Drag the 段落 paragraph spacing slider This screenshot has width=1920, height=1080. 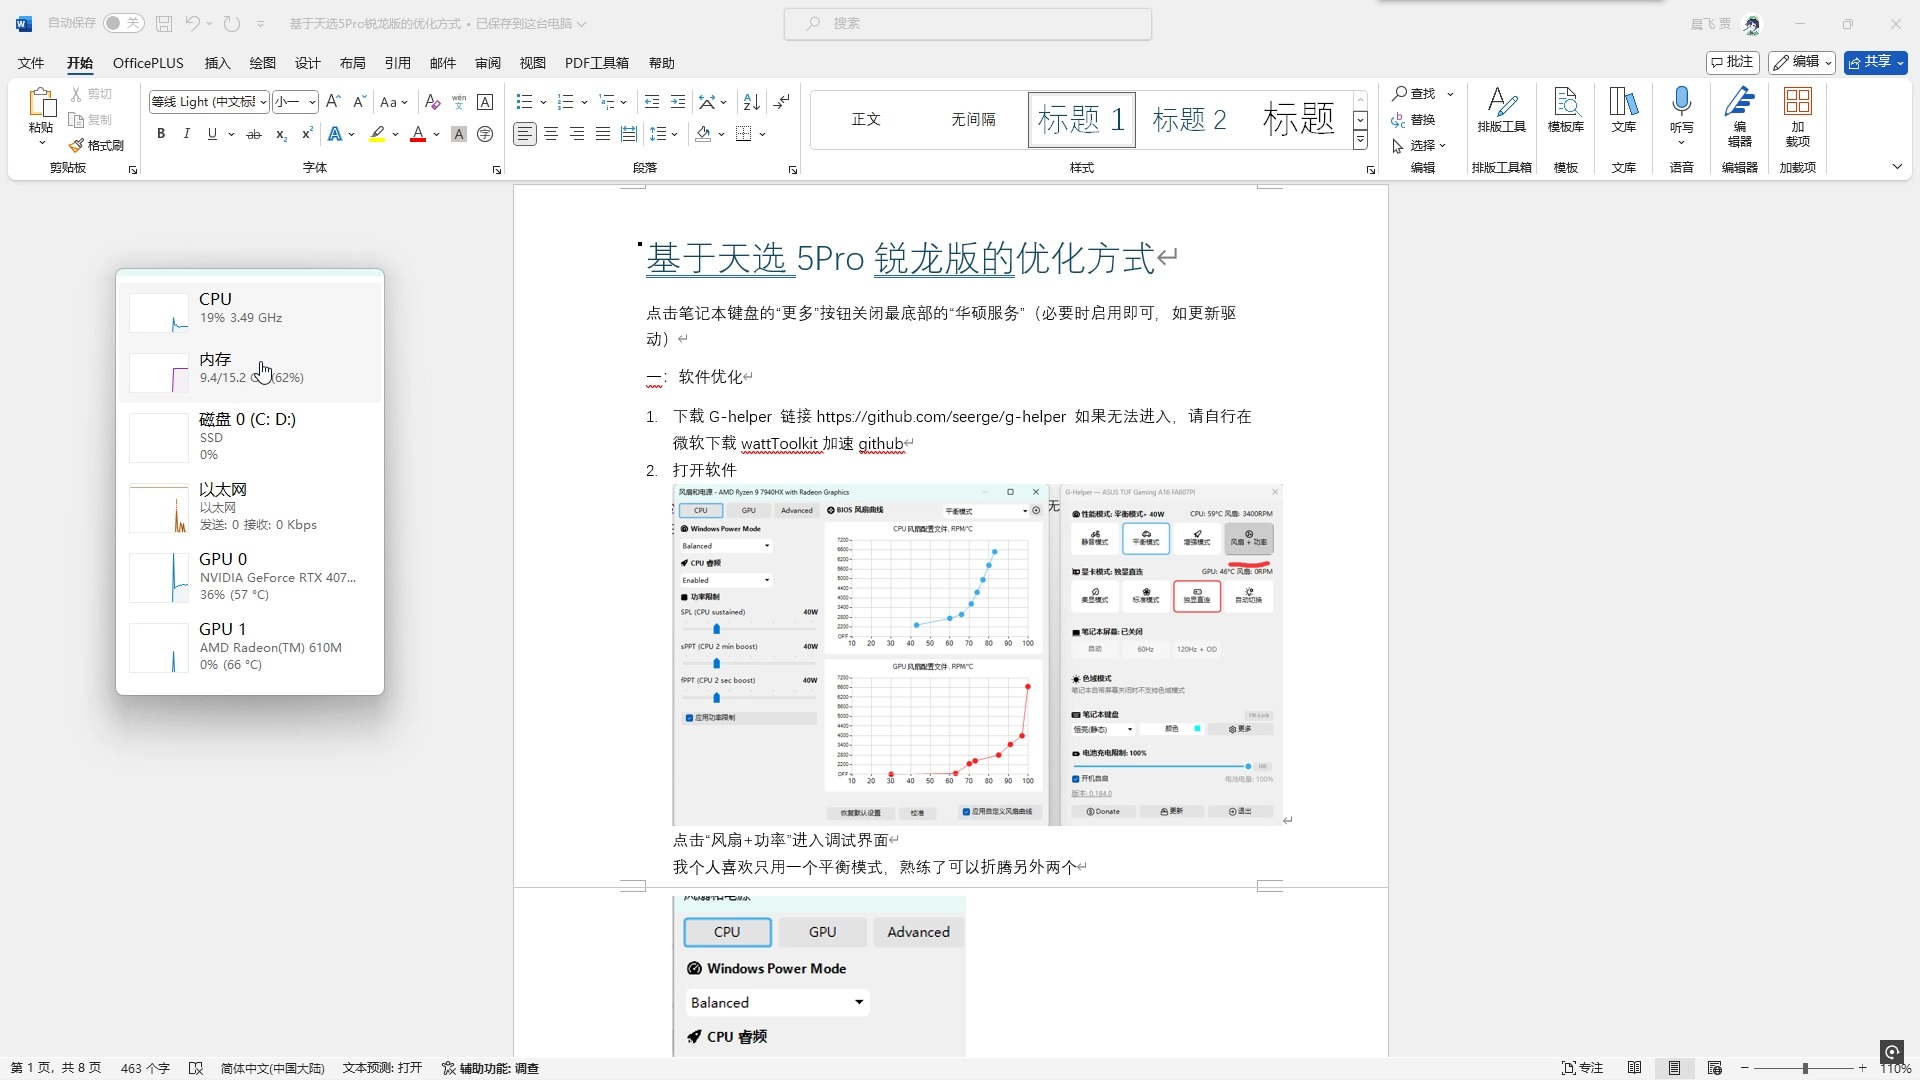[666, 133]
